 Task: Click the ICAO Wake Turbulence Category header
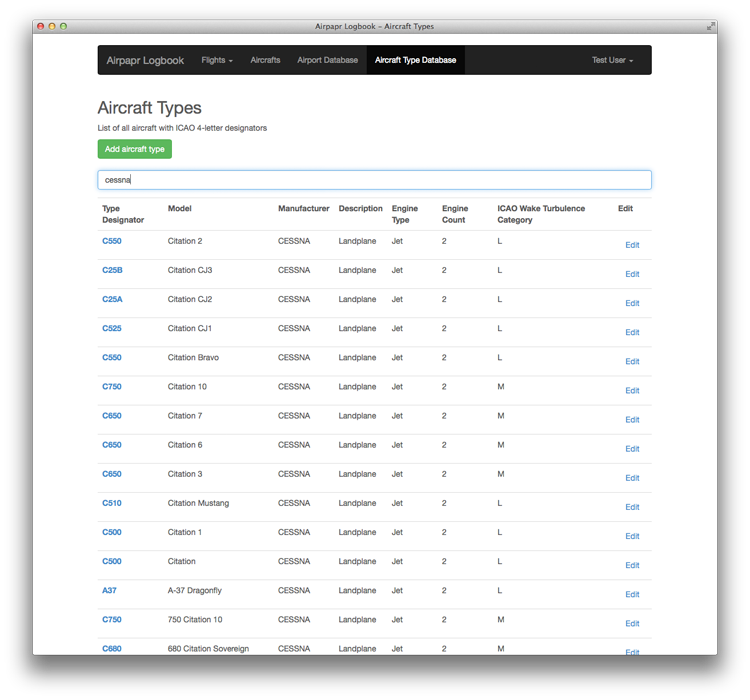pyautogui.click(x=541, y=214)
